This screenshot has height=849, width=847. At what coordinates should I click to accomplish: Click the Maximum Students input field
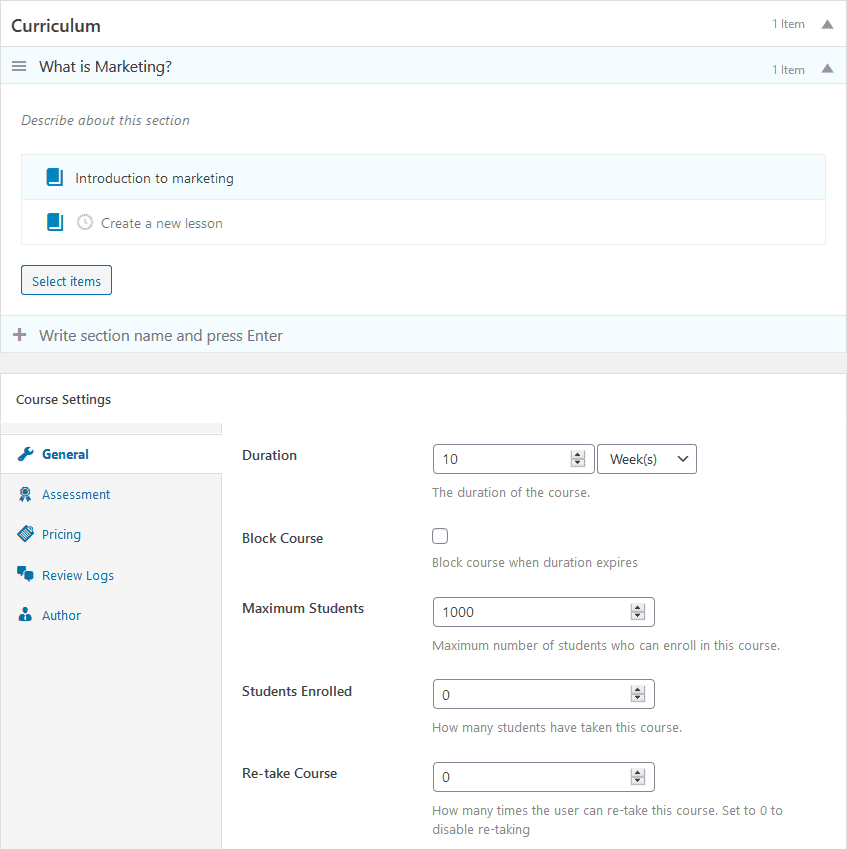pos(530,612)
